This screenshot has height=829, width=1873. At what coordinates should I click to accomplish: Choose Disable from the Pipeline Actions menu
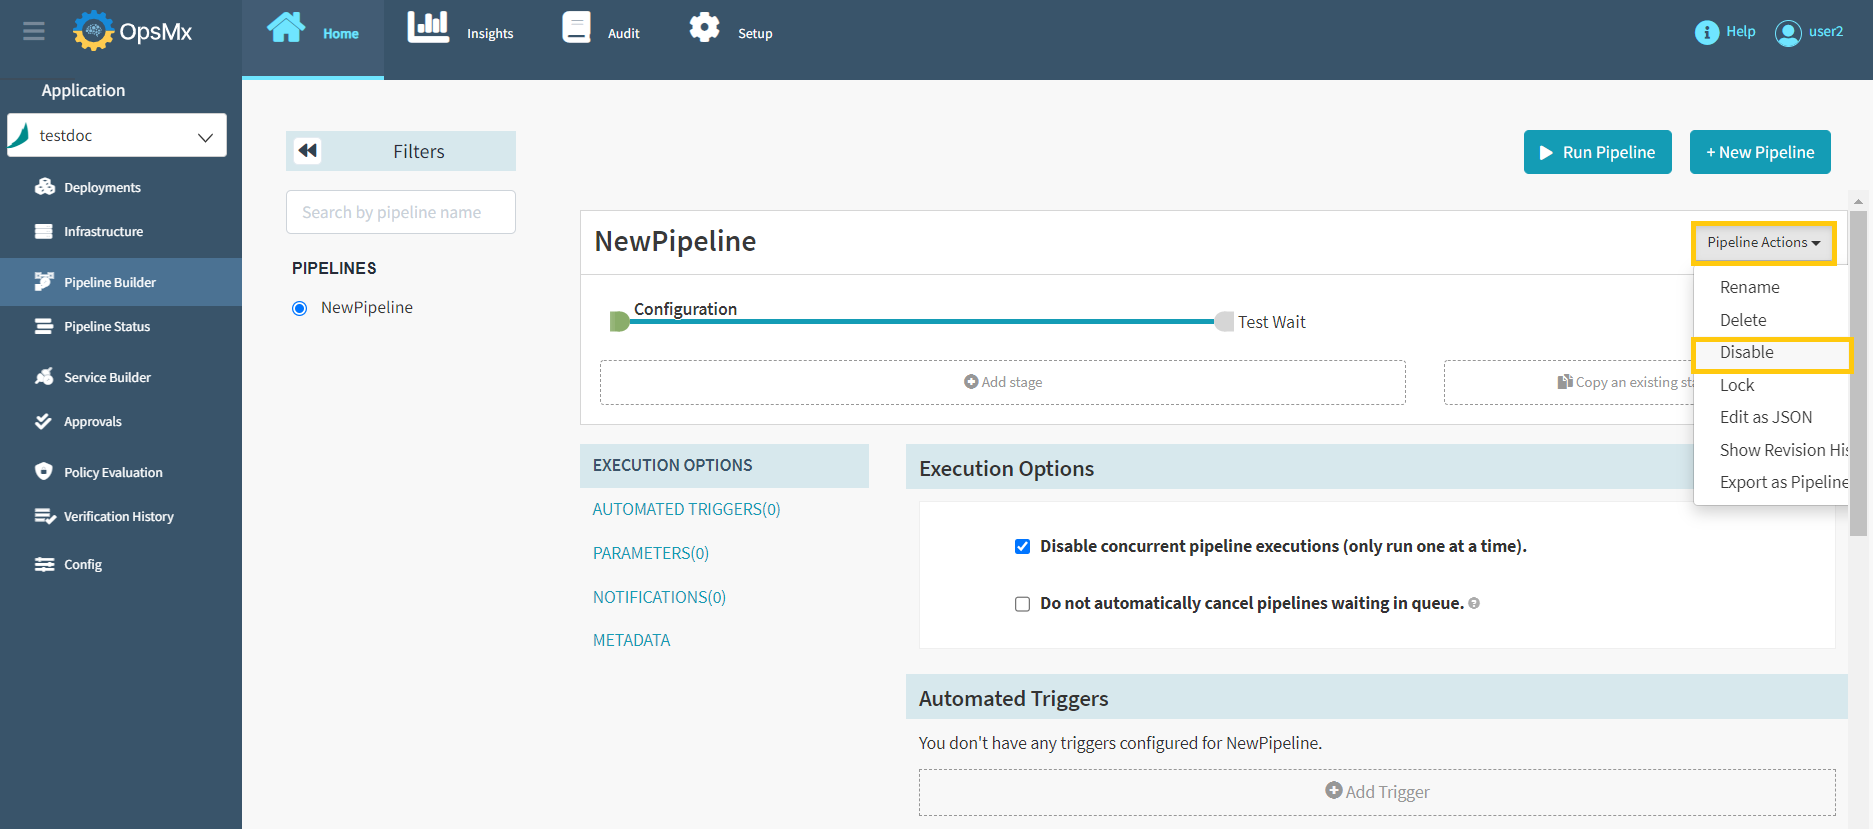(1746, 353)
